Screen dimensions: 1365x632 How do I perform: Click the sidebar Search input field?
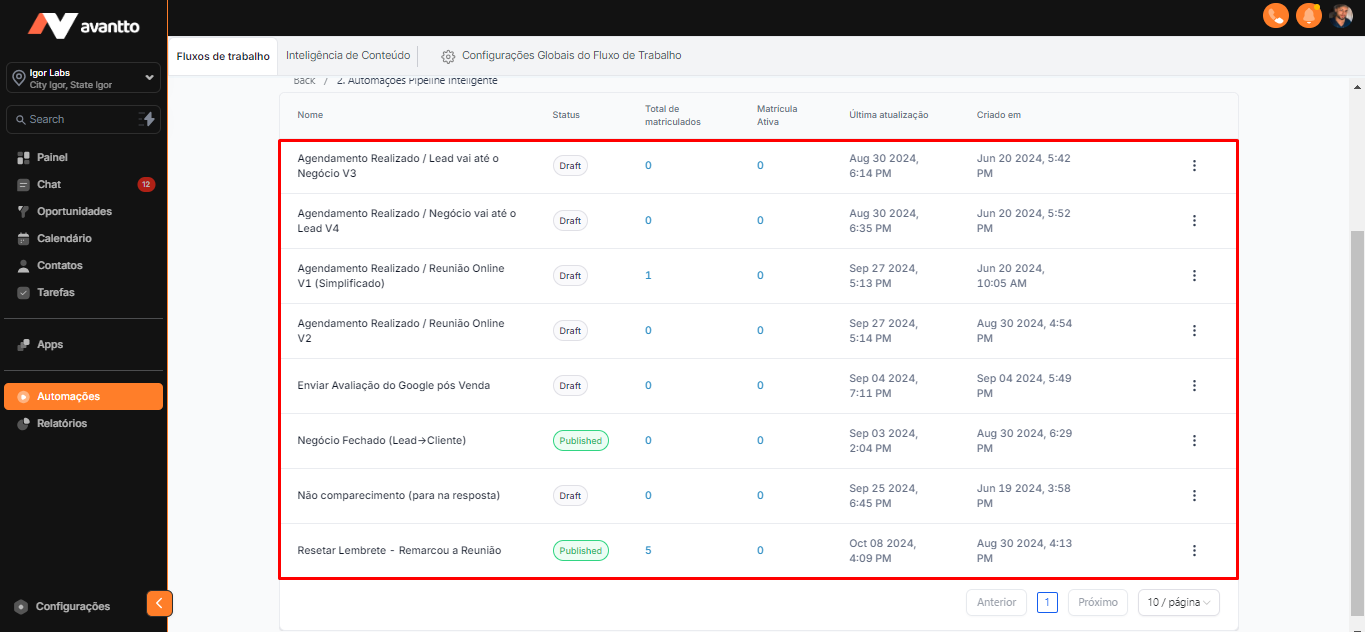(x=70, y=119)
